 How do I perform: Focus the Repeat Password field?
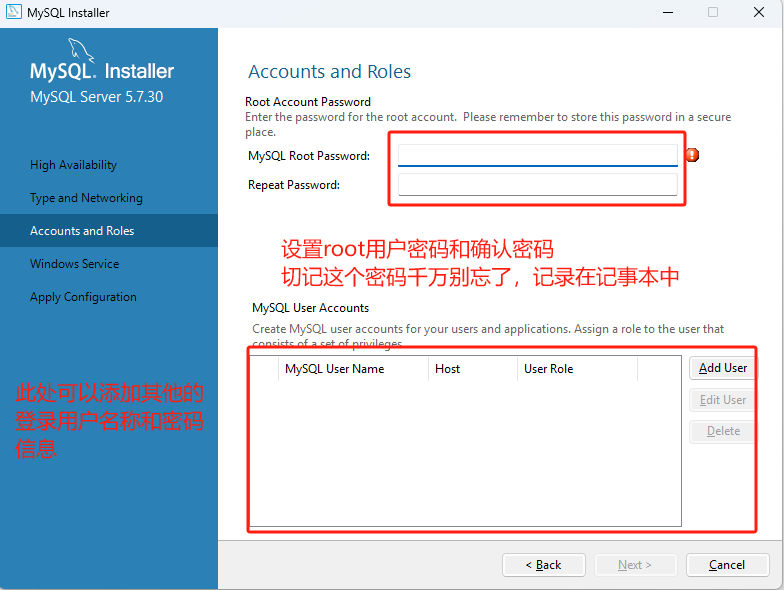[x=538, y=184]
